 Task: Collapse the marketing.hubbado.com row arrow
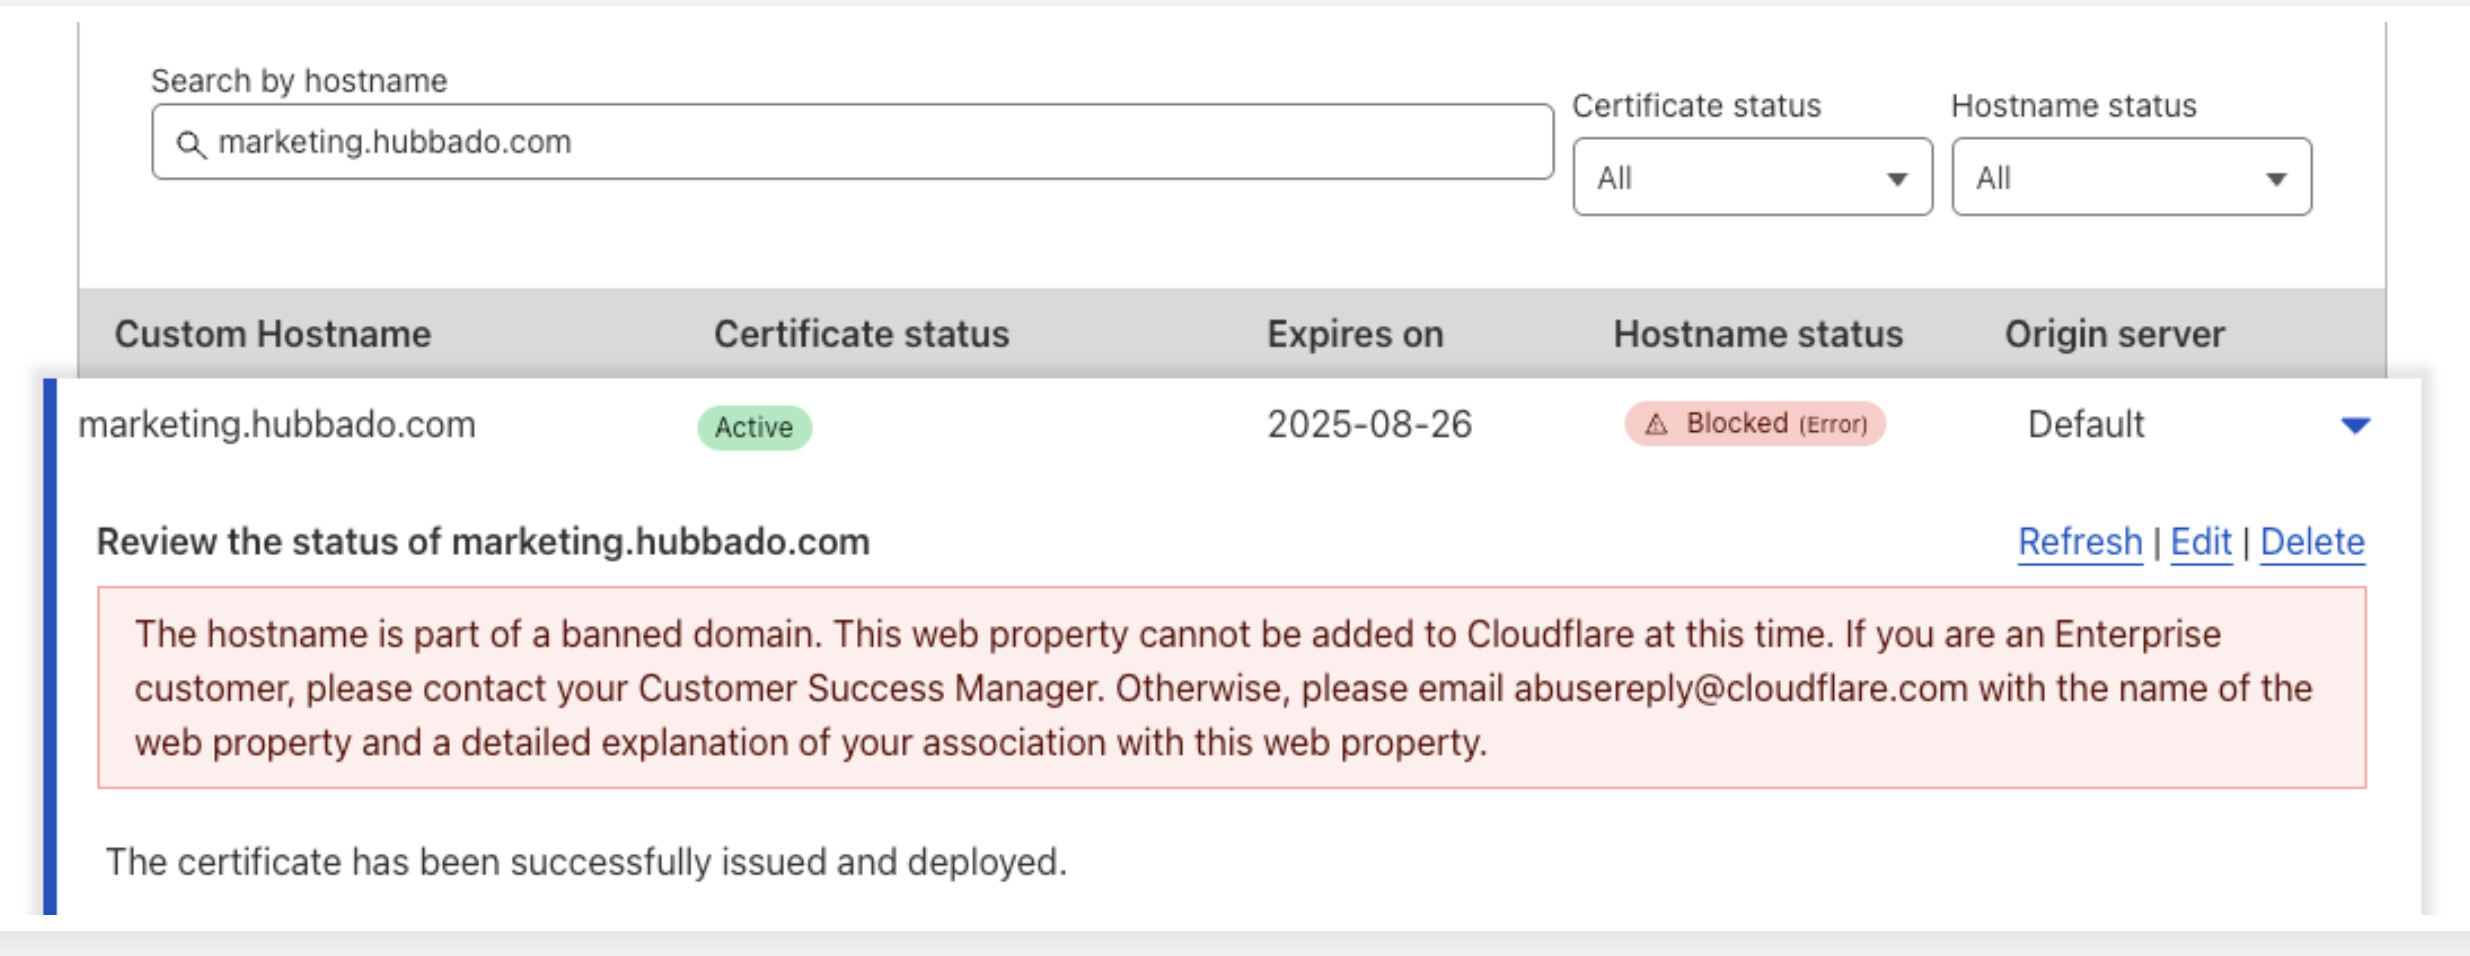point(2356,425)
